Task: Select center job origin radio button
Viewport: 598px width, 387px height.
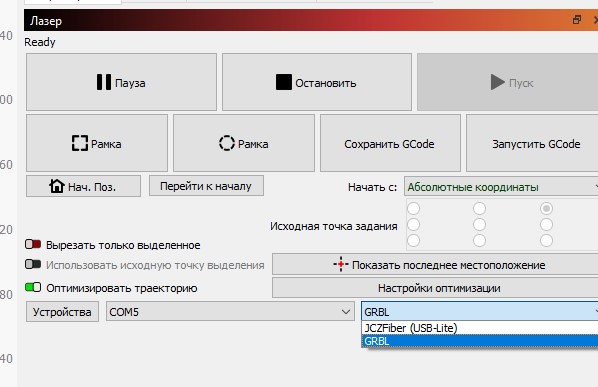Action: coord(479,225)
